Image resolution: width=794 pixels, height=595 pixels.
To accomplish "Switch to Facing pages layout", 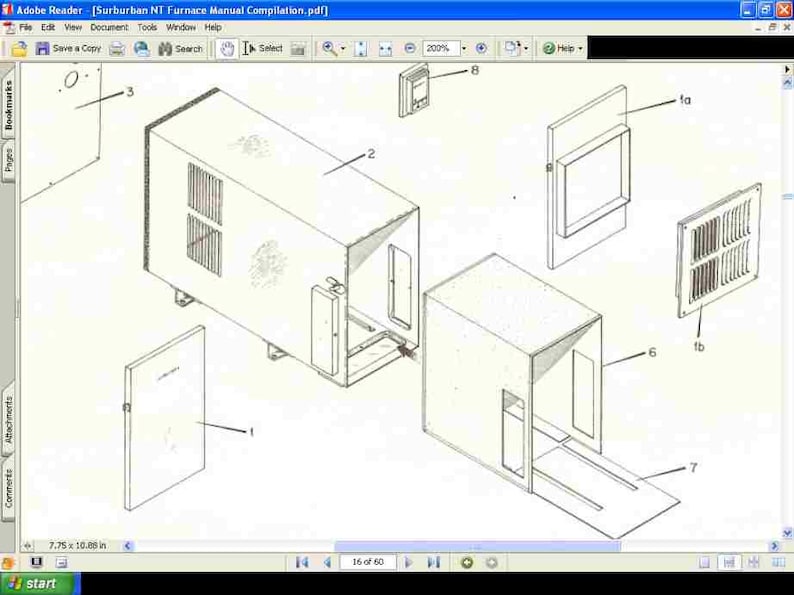I will coord(778,562).
